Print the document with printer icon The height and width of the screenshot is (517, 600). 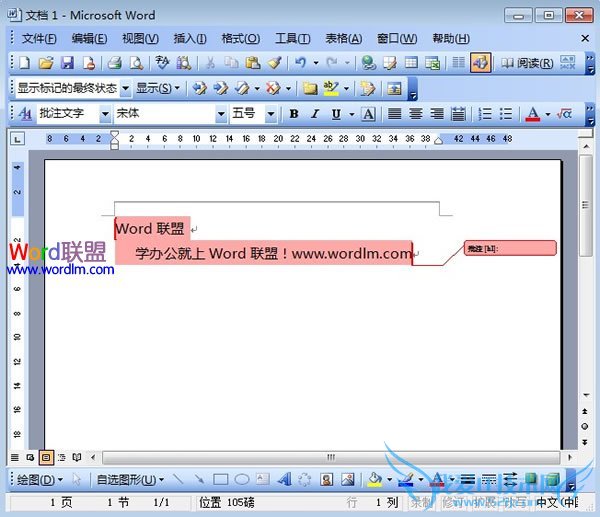coord(114,62)
